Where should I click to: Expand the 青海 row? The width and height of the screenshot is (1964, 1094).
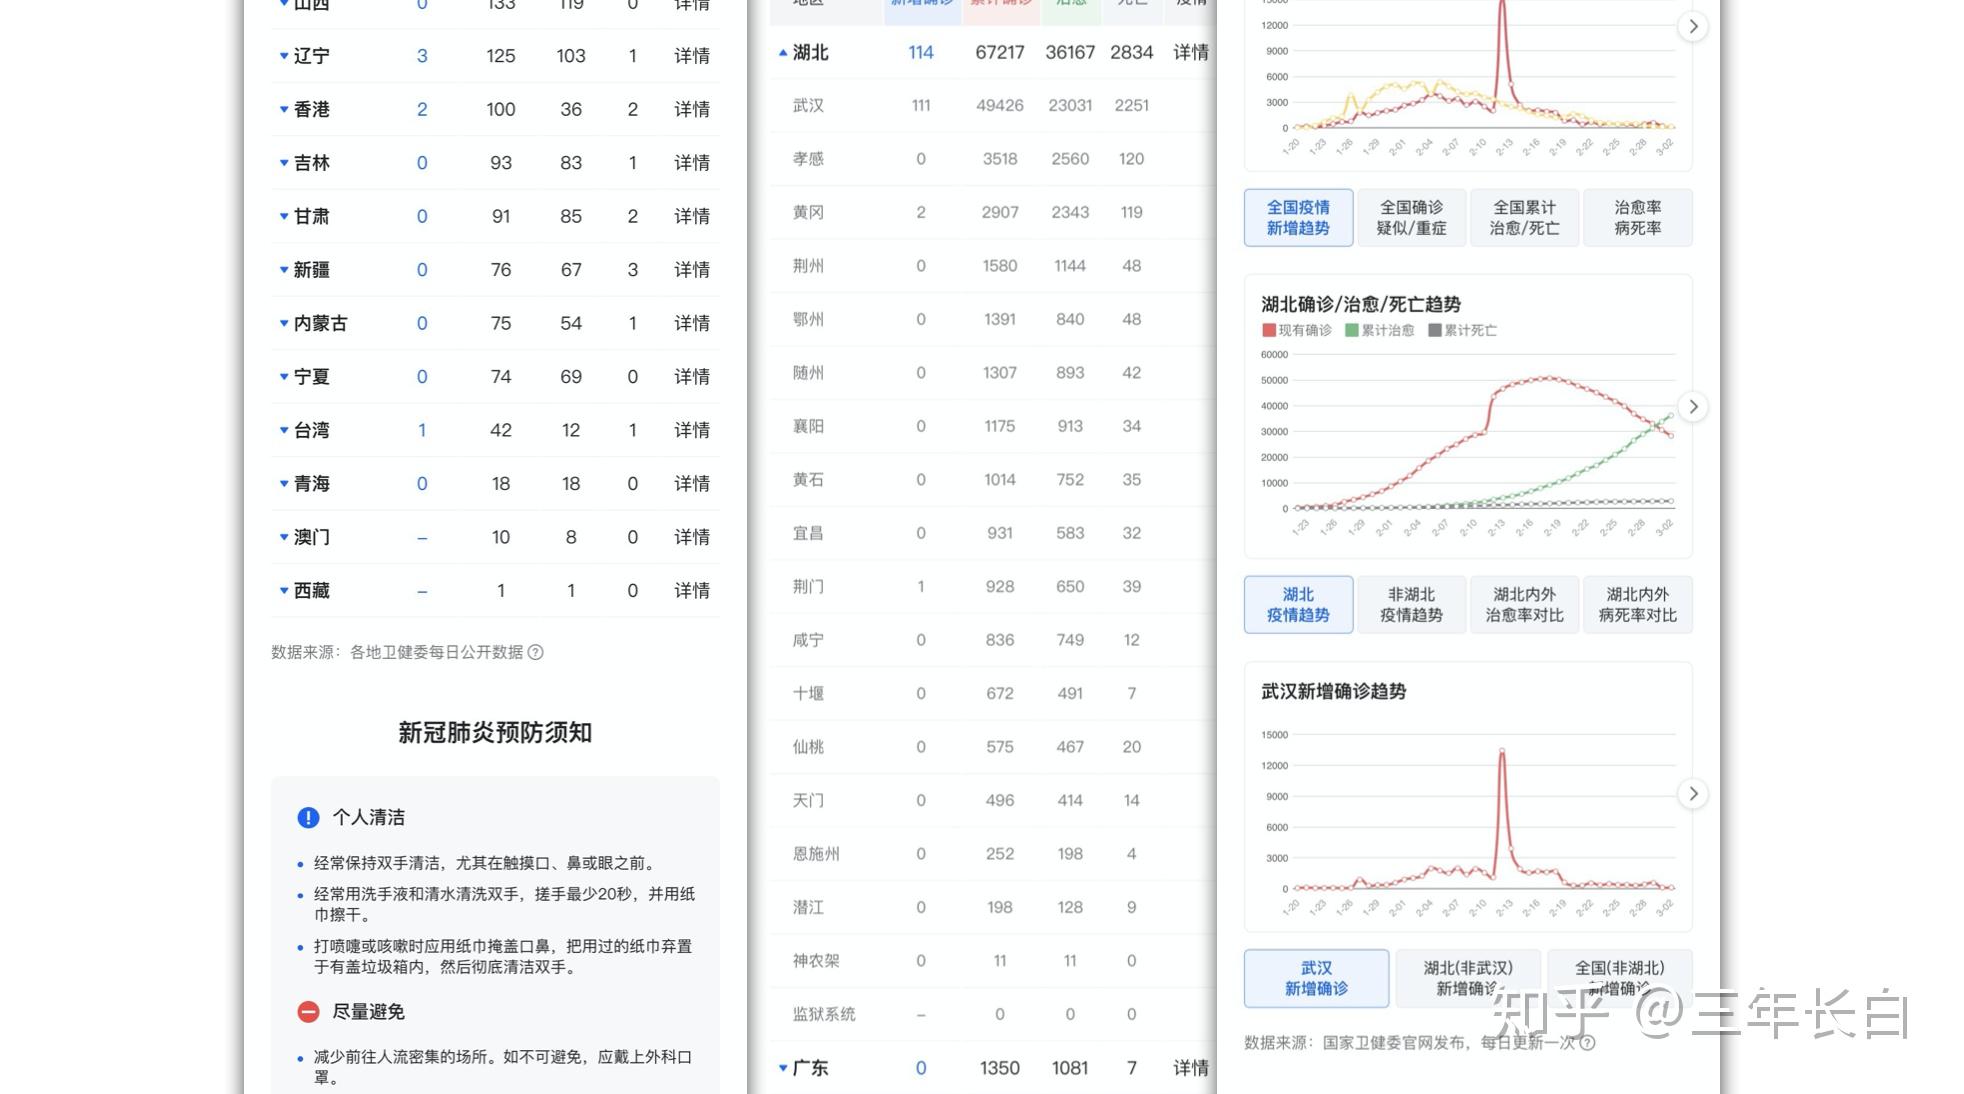(x=283, y=484)
